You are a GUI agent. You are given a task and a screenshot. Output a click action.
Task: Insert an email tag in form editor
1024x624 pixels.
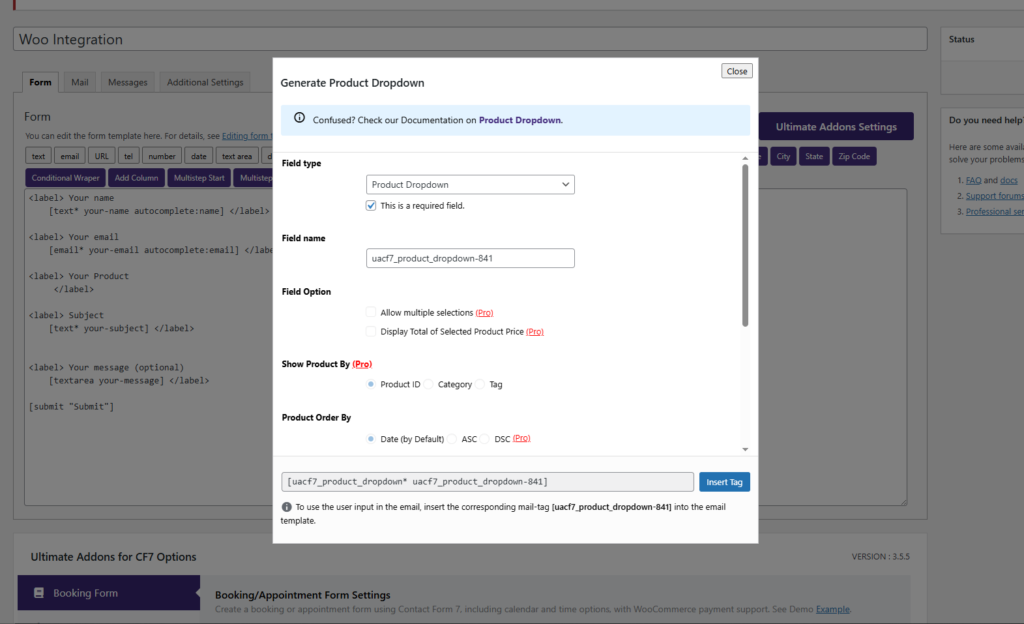(70, 156)
